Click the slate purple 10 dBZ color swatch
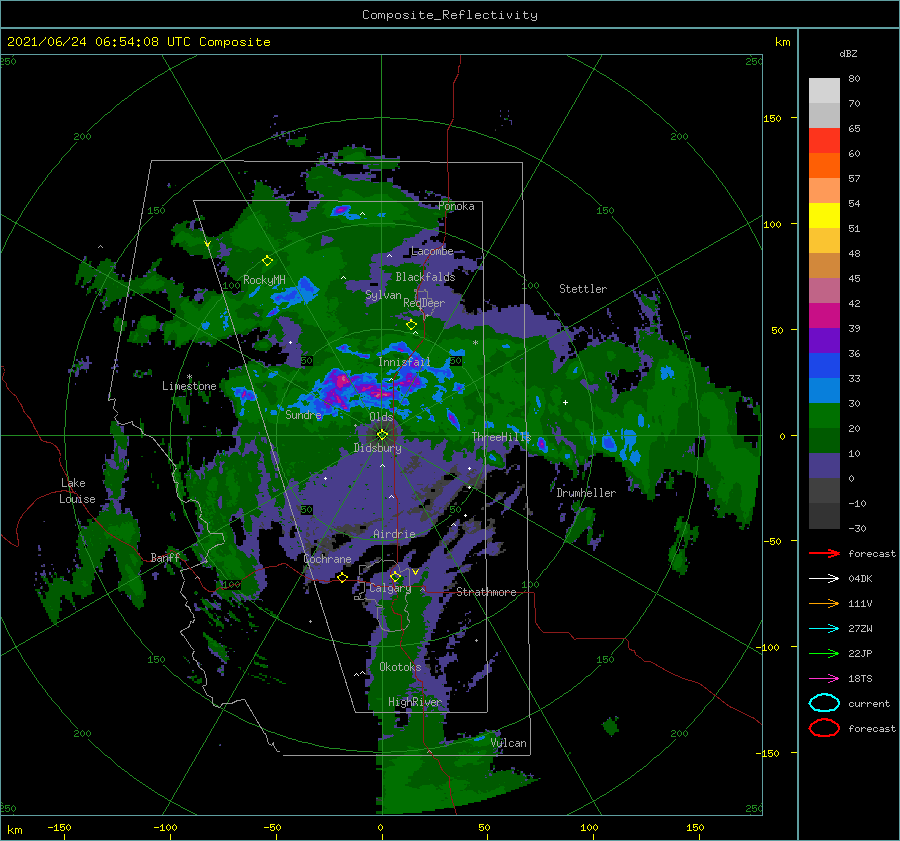The width and height of the screenshot is (900, 841). [x=824, y=465]
